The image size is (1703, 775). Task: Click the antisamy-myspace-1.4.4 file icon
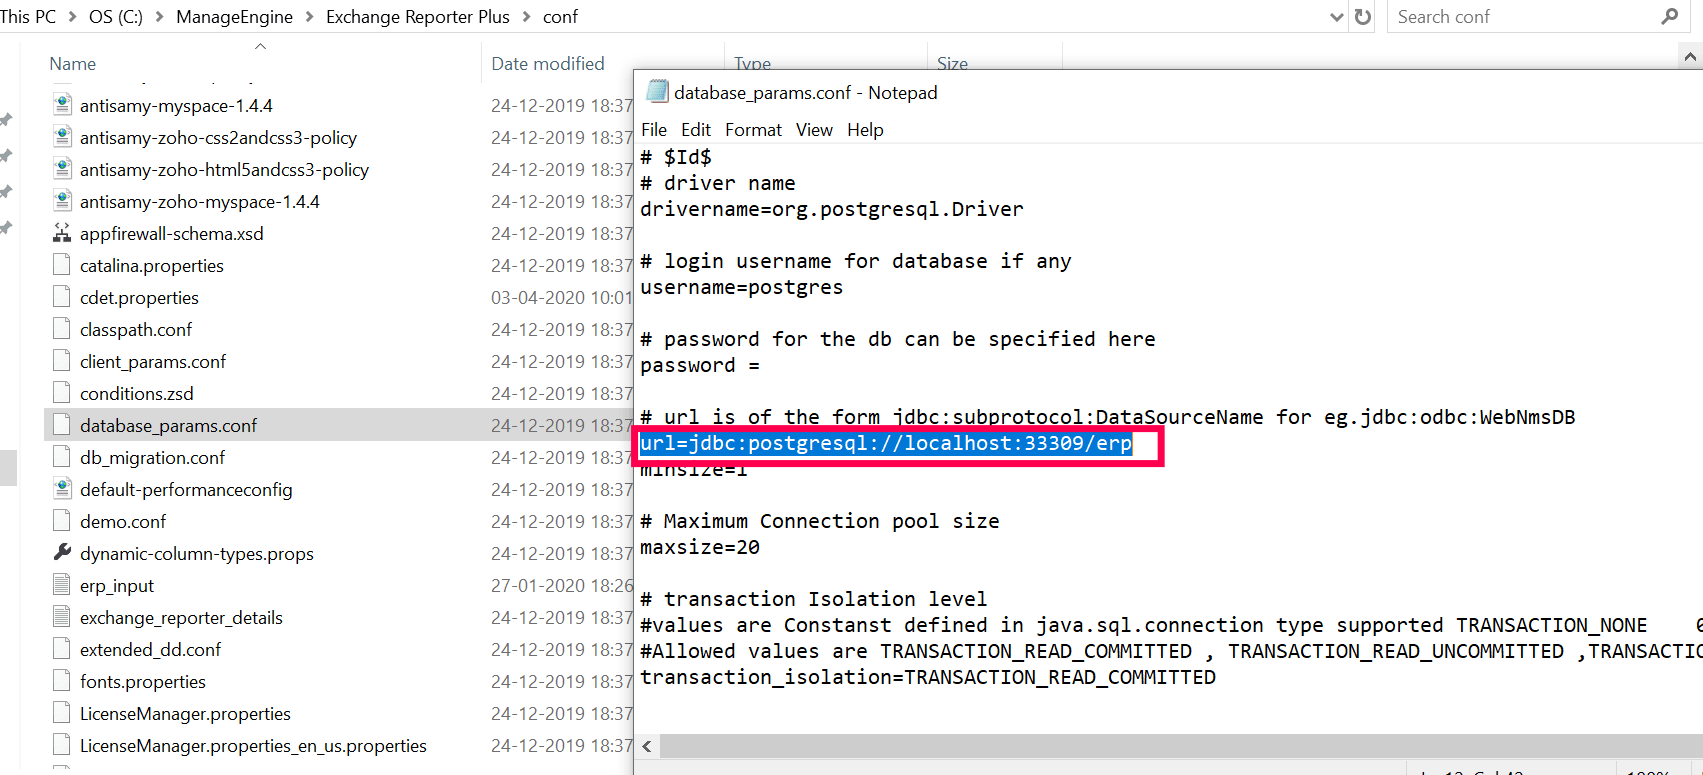pyautogui.click(x=62, y=105)
